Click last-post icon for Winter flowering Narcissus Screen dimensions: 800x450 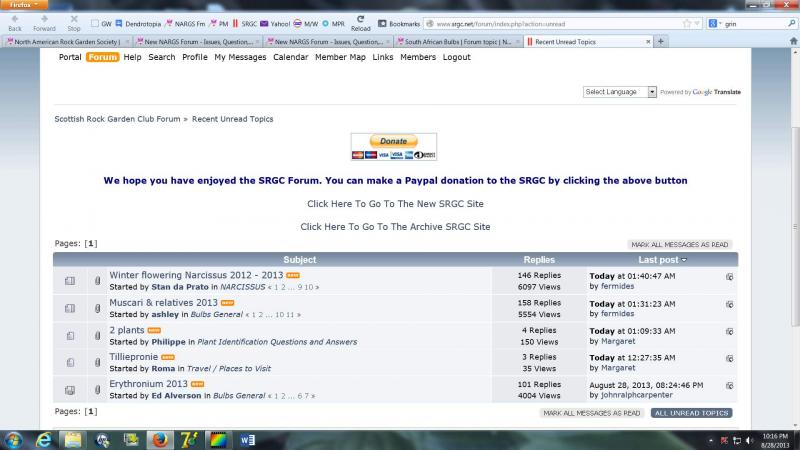pos(730,276)
